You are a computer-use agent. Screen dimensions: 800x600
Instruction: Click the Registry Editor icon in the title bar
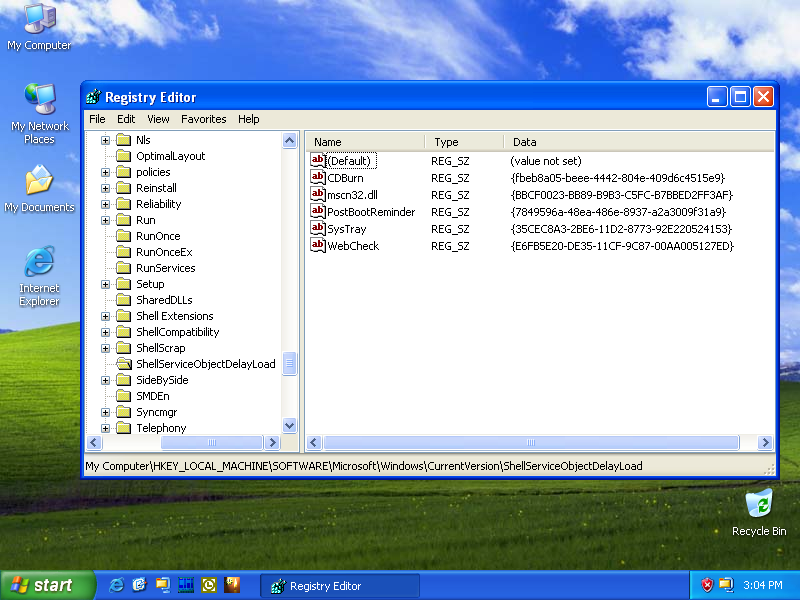(x=93, y=97)
